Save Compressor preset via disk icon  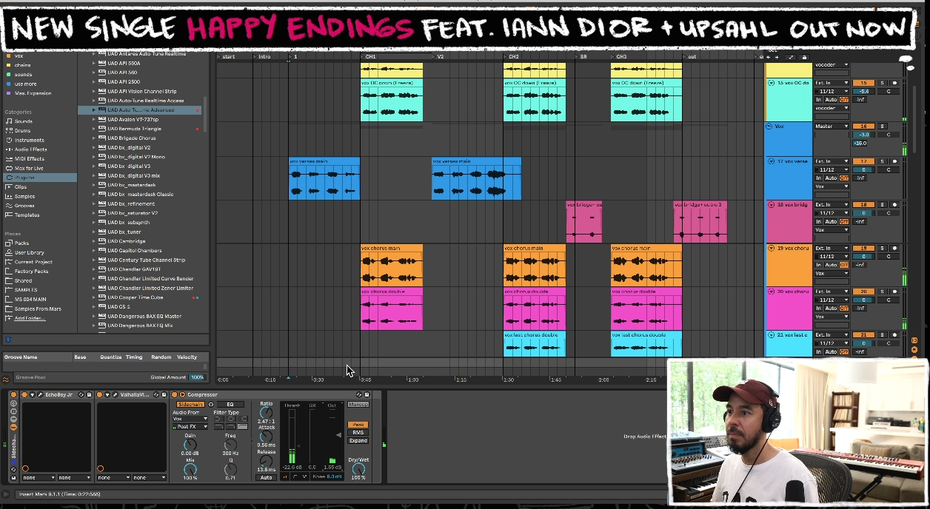tap(367, 395)
